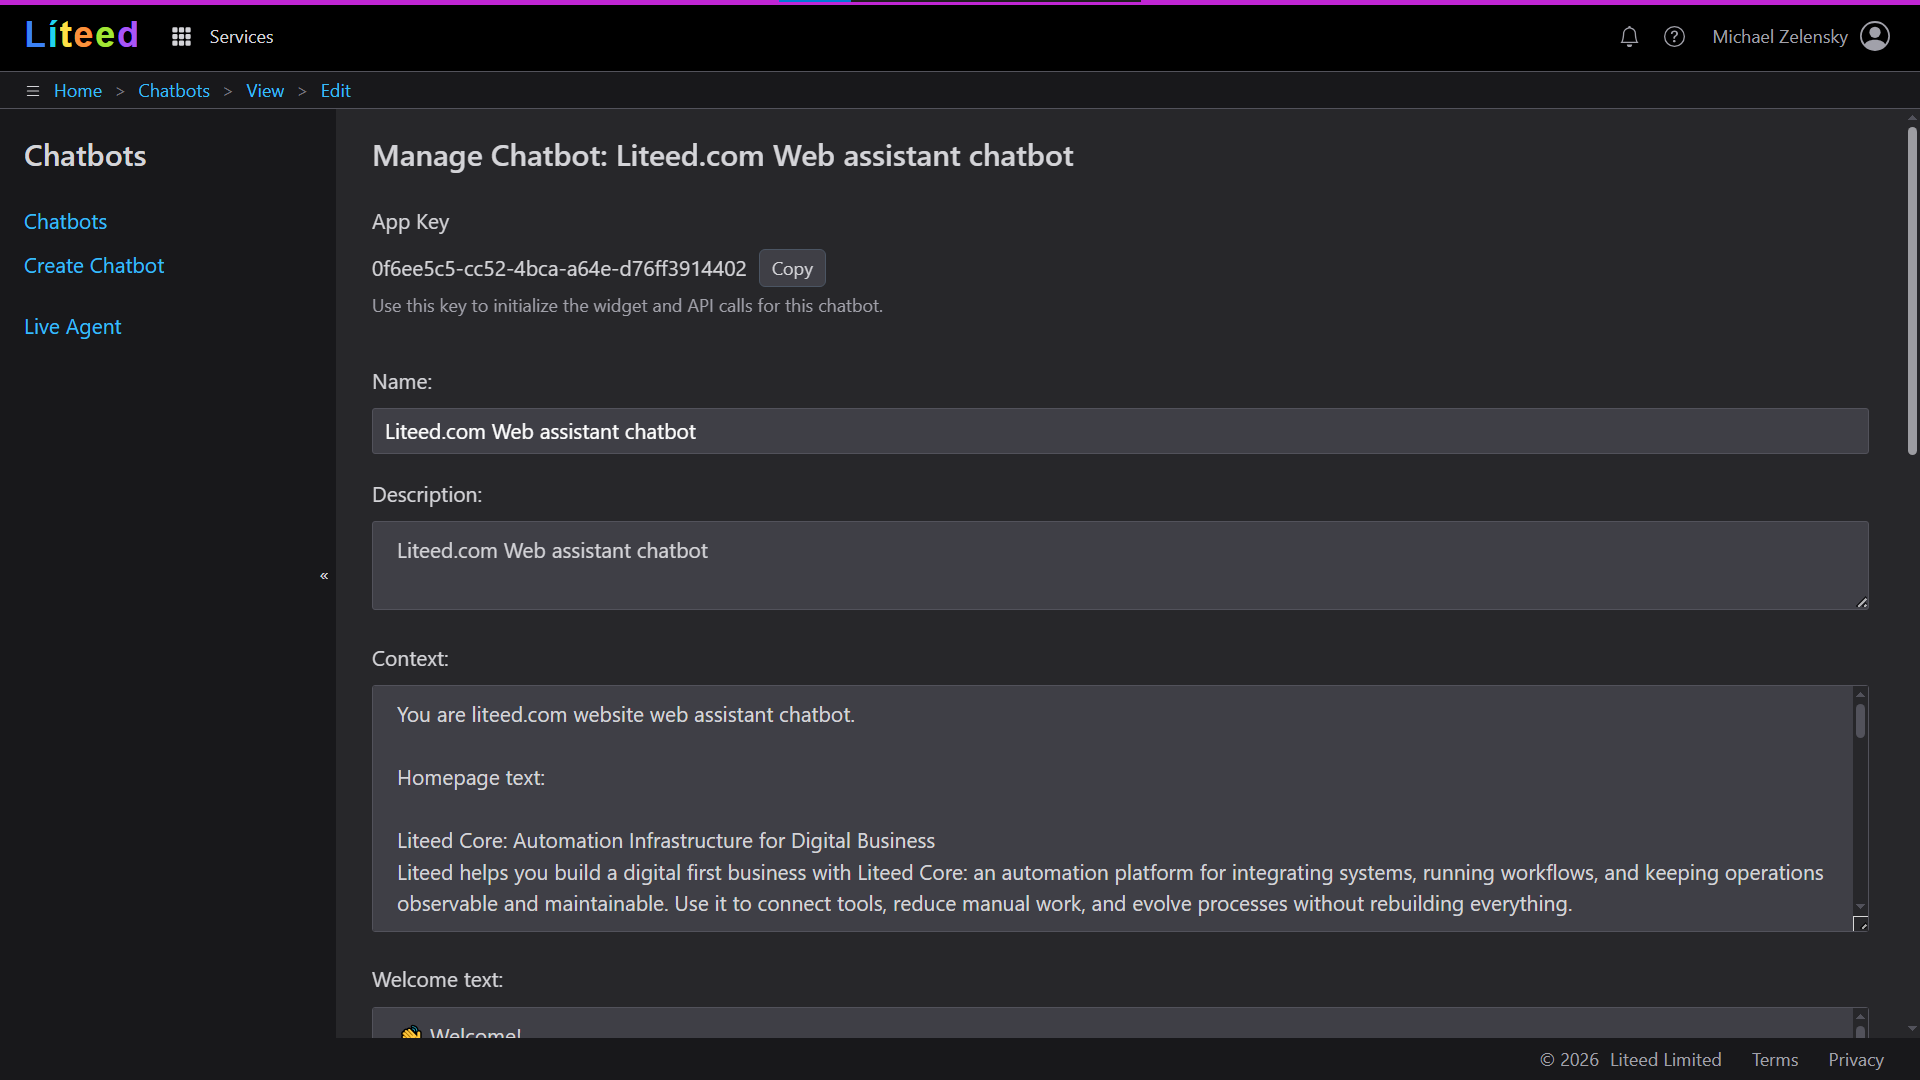Open the notifications bell
1920x1080 pixels.
click(x=1629, y=36)
